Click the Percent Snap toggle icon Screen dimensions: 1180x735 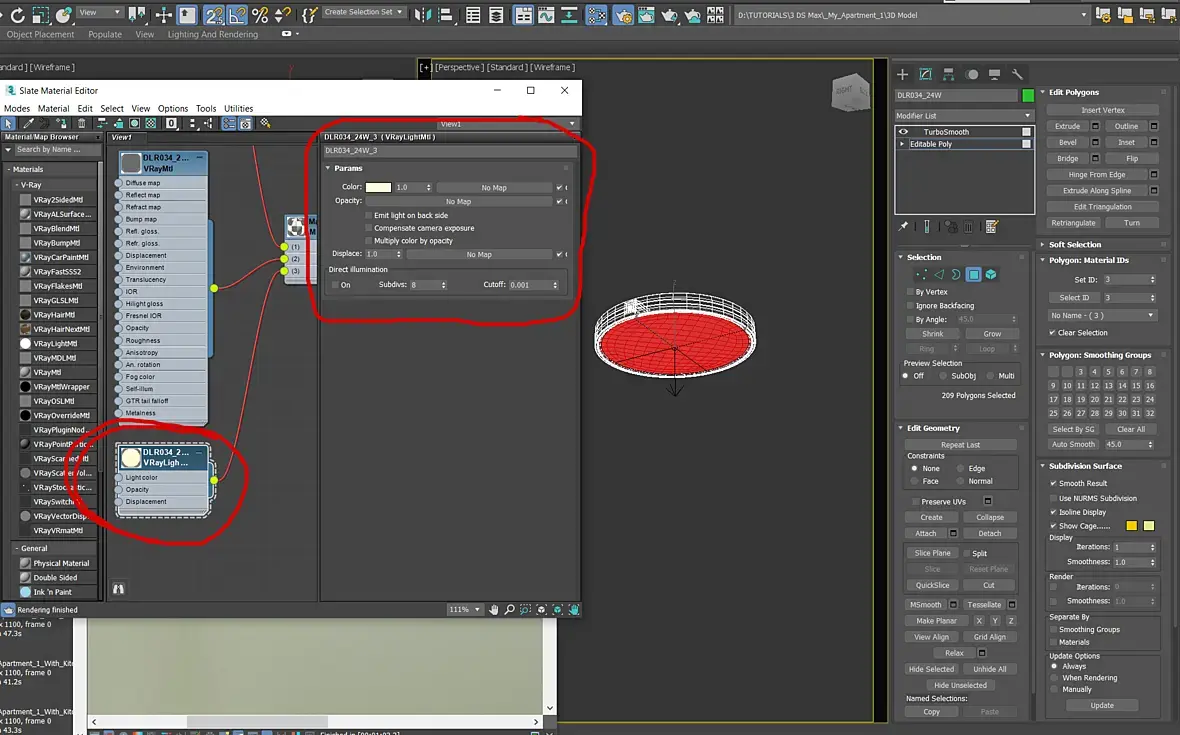[x=260, y=15]
